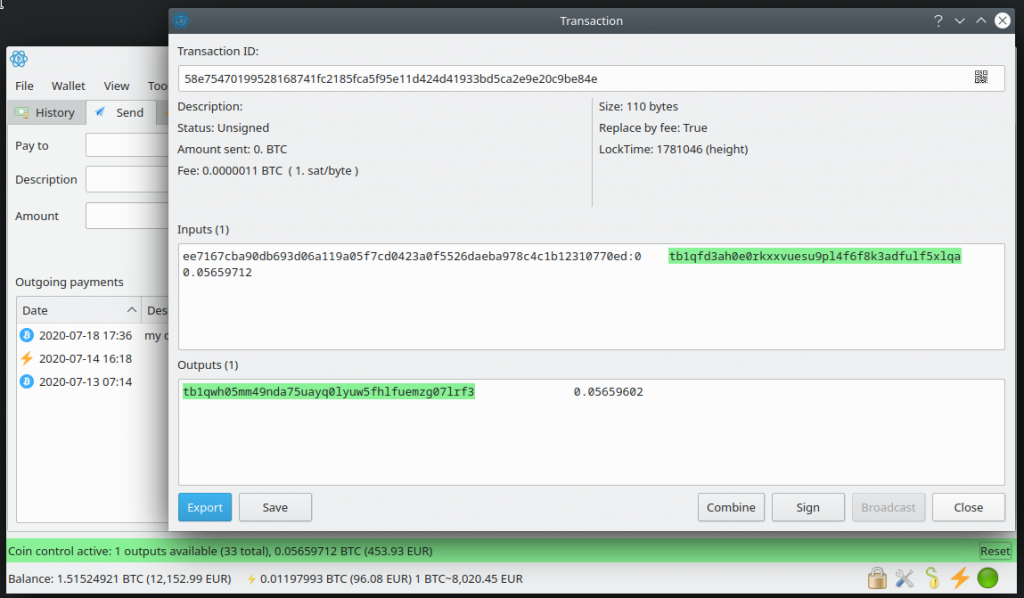Switch to the Send tab

coord(121,112)
